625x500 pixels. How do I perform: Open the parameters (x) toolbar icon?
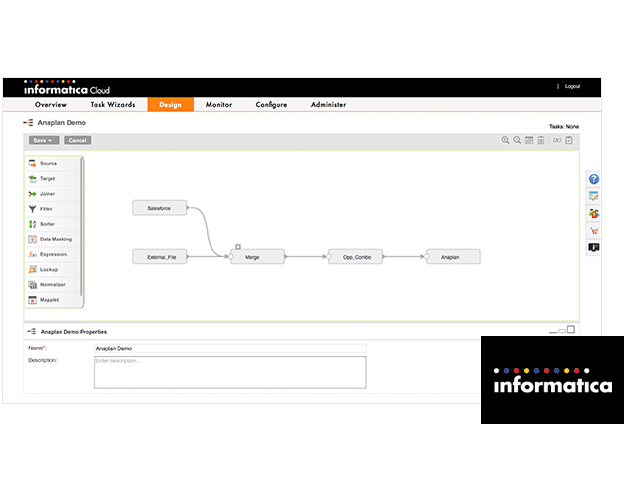(x=557, y=140)
